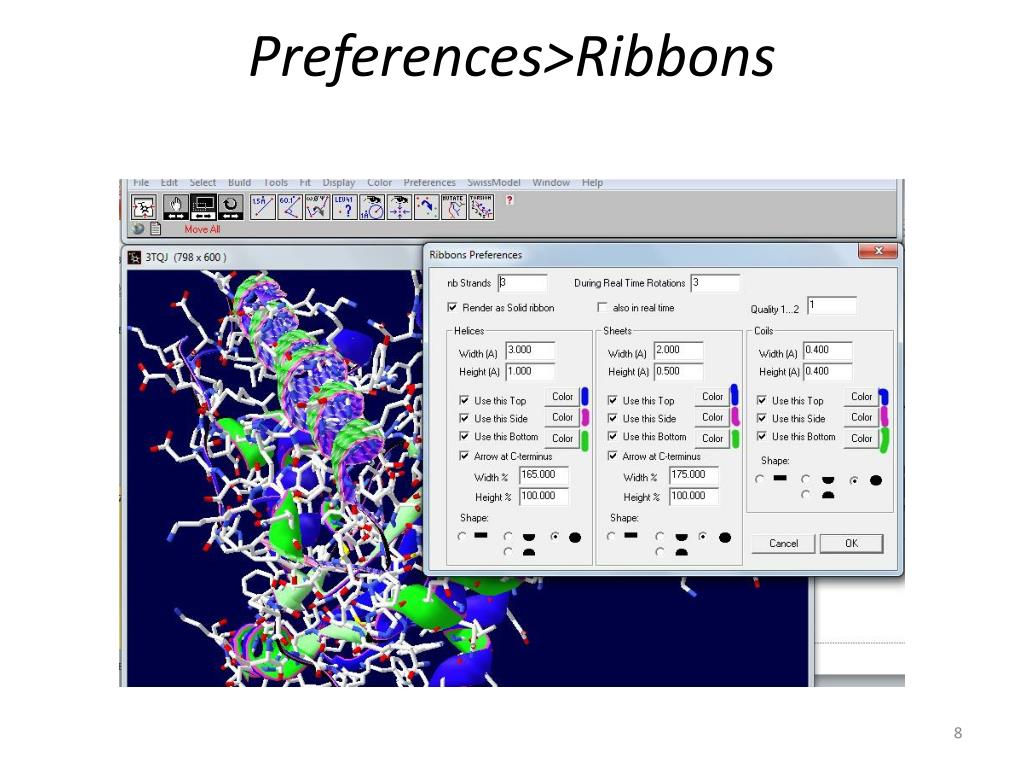Screen dimensions: 1024x768
Task: Open the File menu
Action: pyautogui.click(x=141, y=183)
